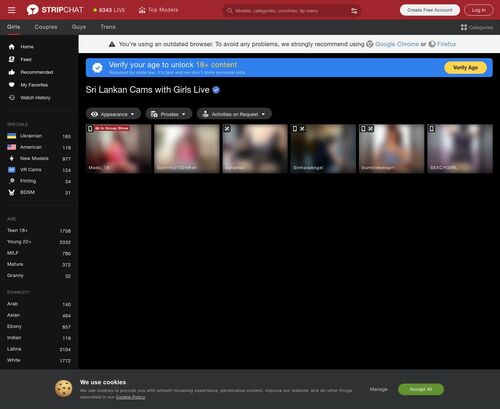This screenshot has width=500, height=409.
Task: Select the Flirting category
Action: pos(39,181)
